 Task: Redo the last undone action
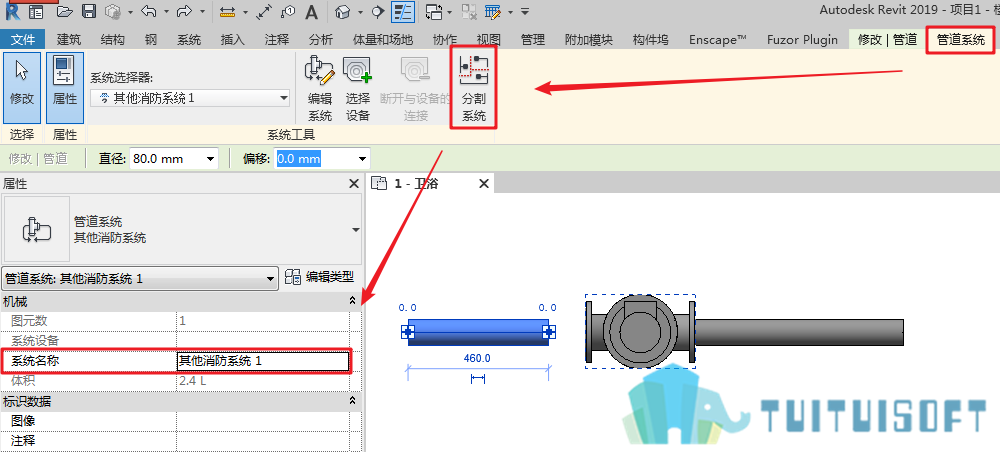coord(184,11)
